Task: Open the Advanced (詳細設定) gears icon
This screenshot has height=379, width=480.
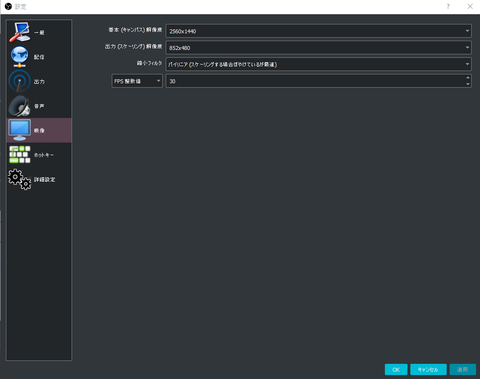Action: pyautogui.click(x=19, y=179)
